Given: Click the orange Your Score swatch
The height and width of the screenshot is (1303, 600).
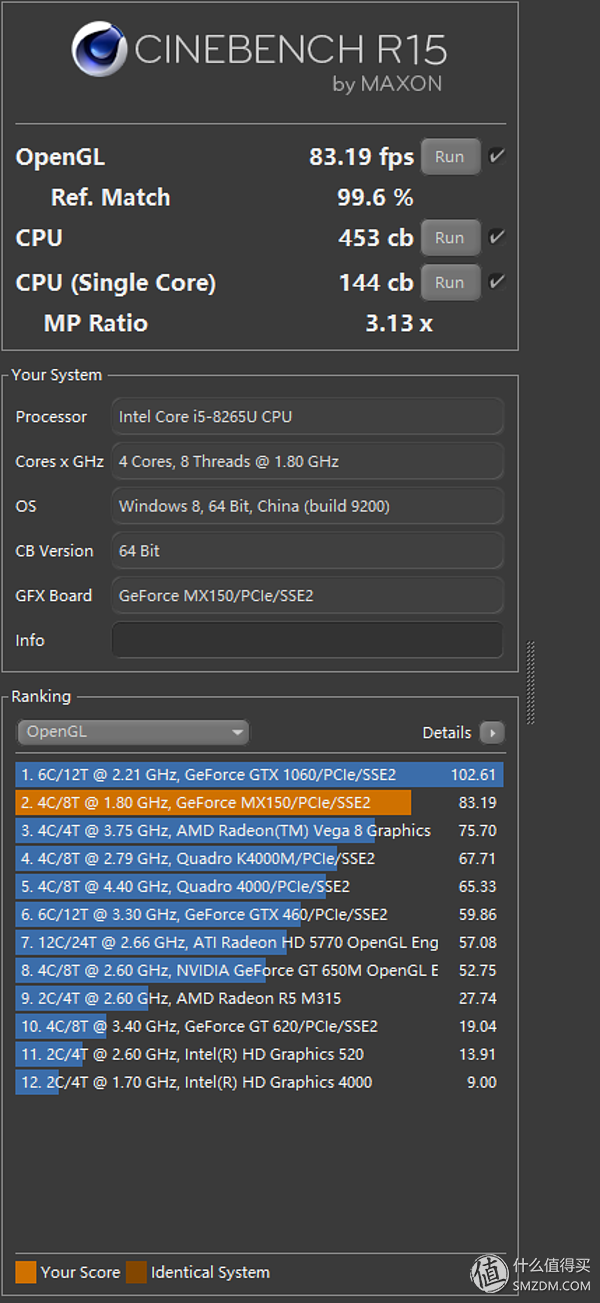Looking at the screenshot, I should 26,1273.
